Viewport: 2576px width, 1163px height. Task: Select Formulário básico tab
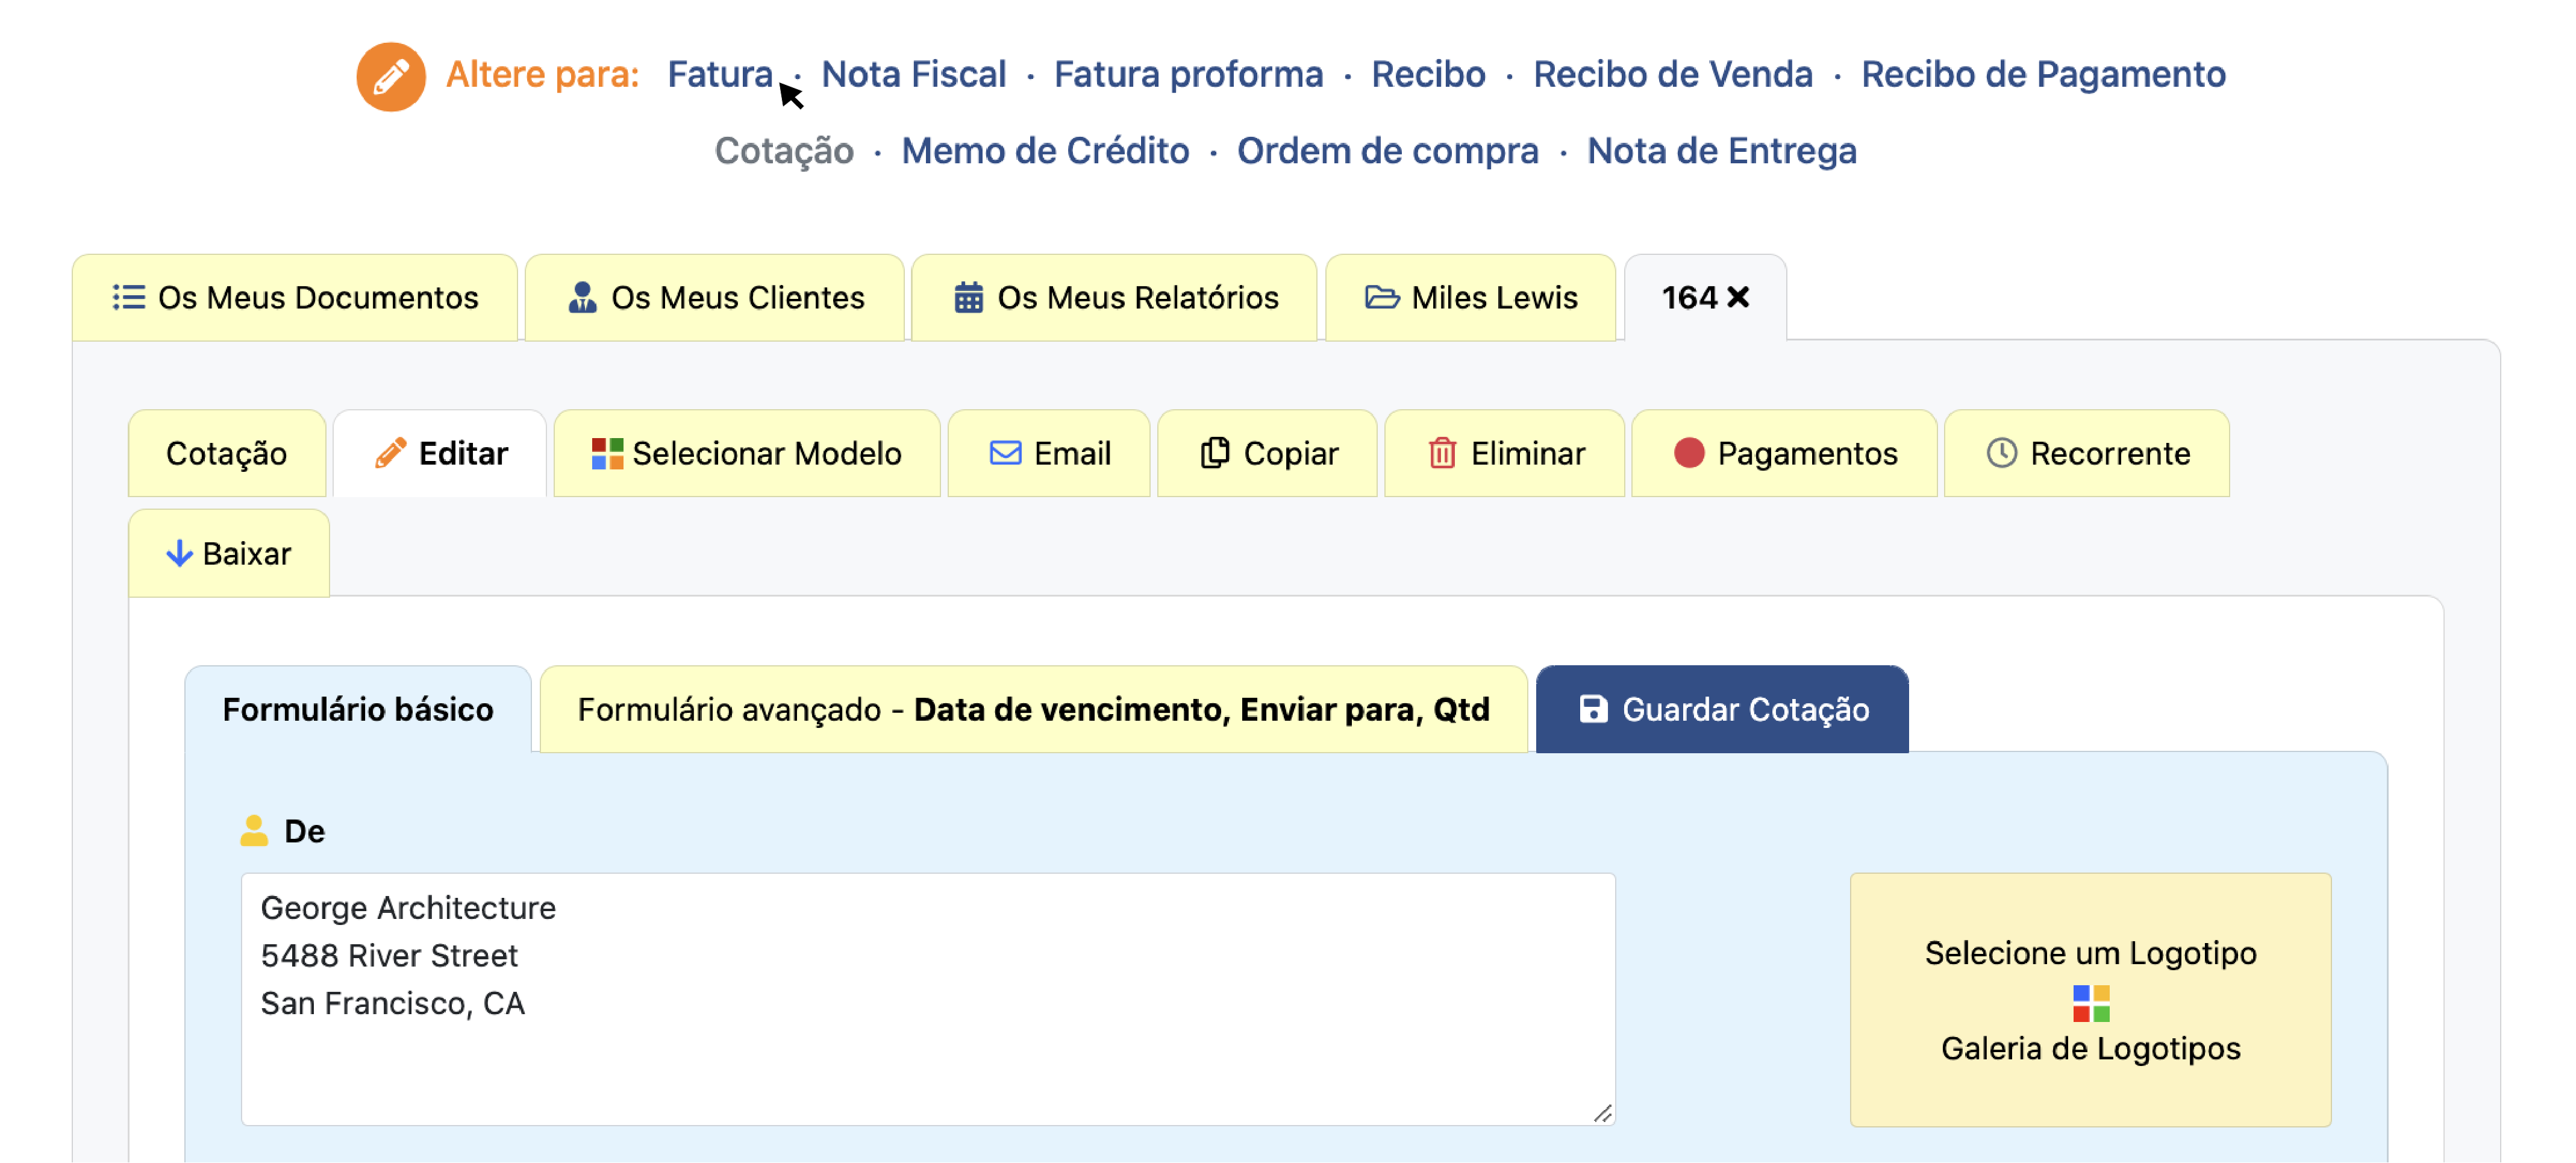pyautogui.click(x=358, y=709)
